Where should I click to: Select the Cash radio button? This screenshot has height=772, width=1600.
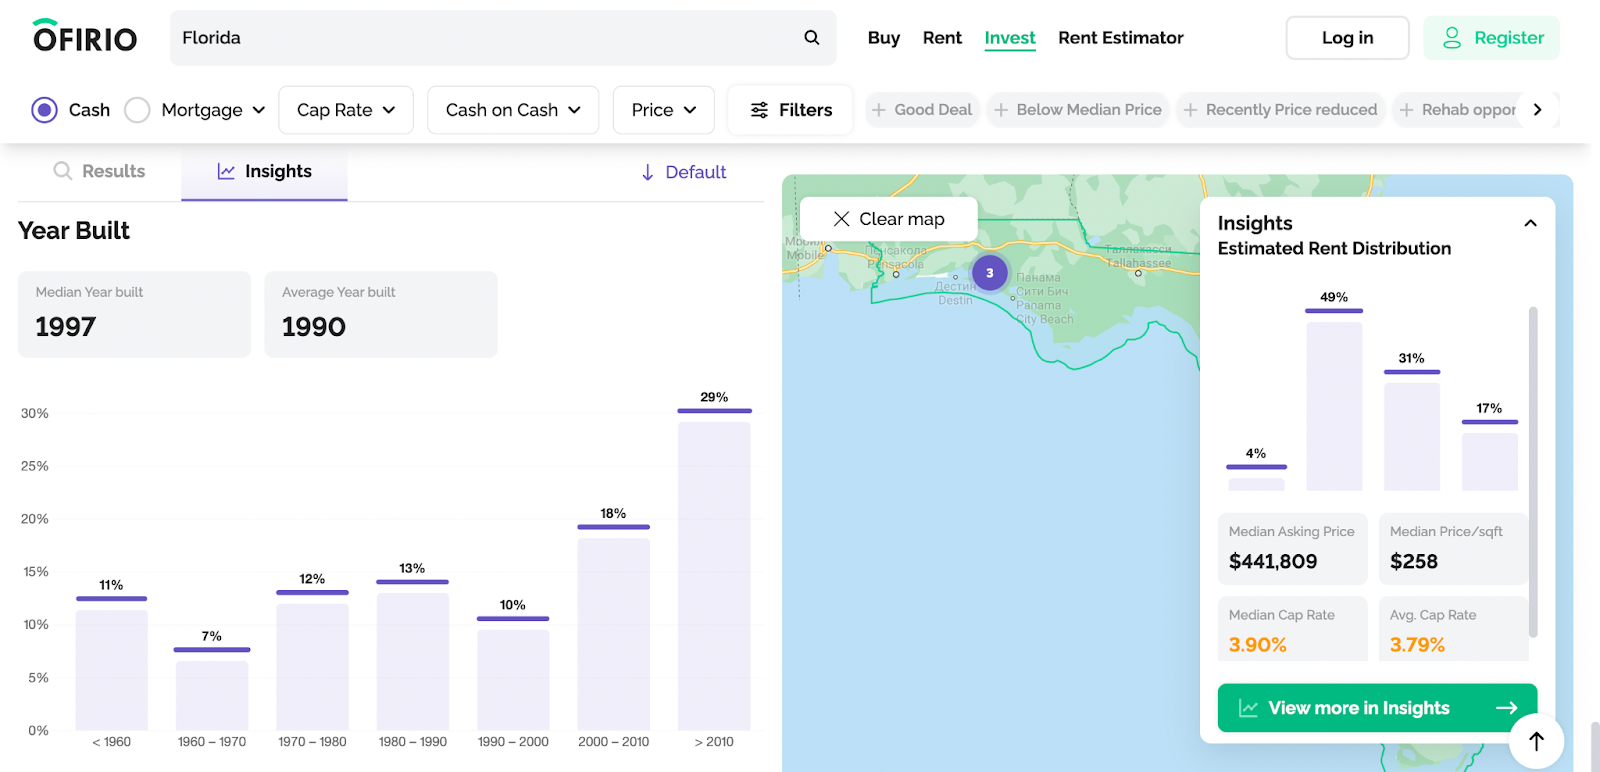(45, 110)
